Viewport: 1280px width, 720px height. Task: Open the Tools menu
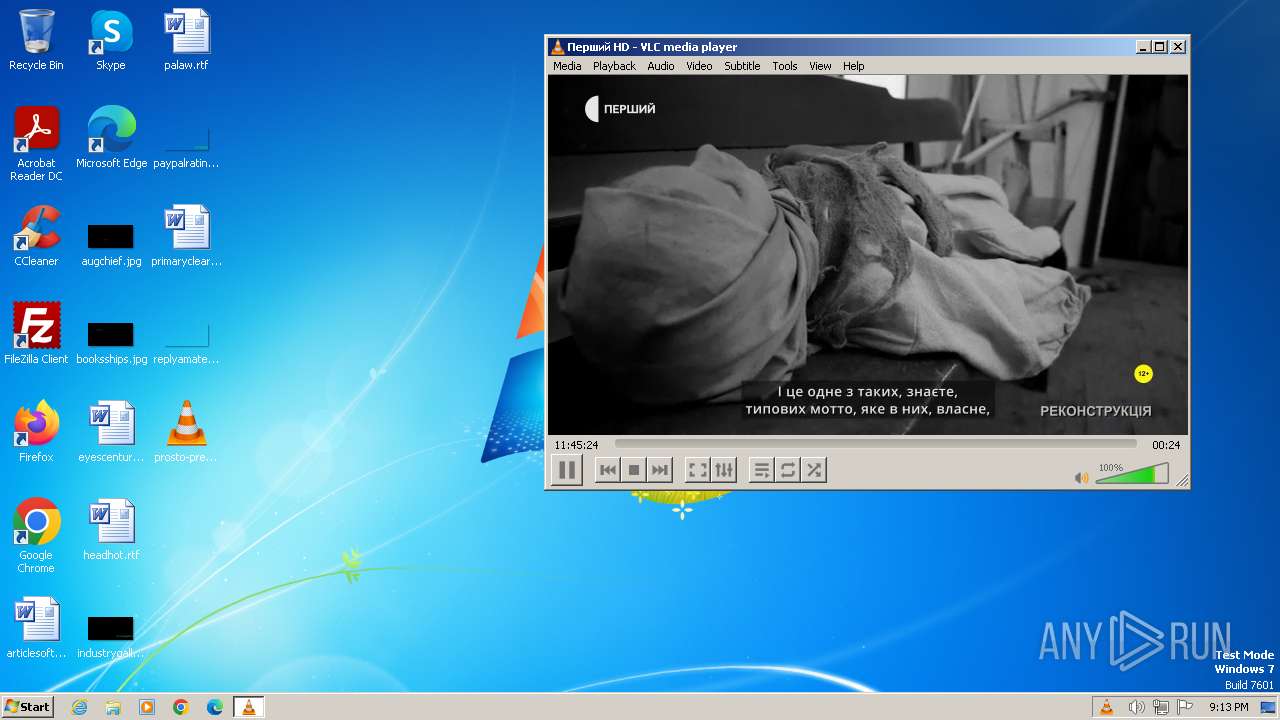click(x=785, y=66)
